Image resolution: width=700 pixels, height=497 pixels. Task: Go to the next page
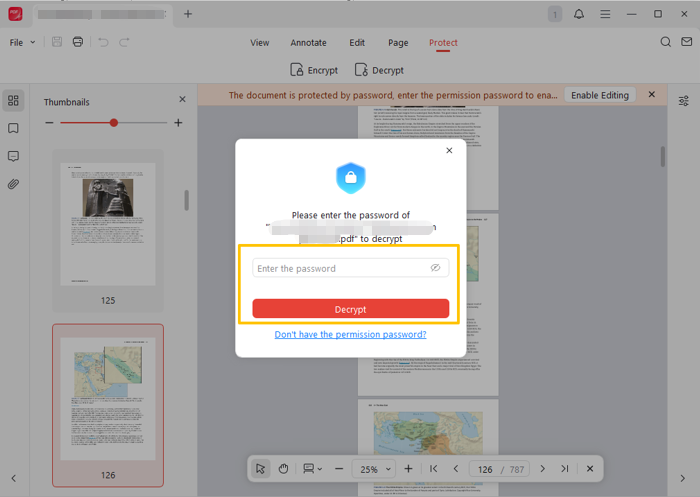coord(542,468)
